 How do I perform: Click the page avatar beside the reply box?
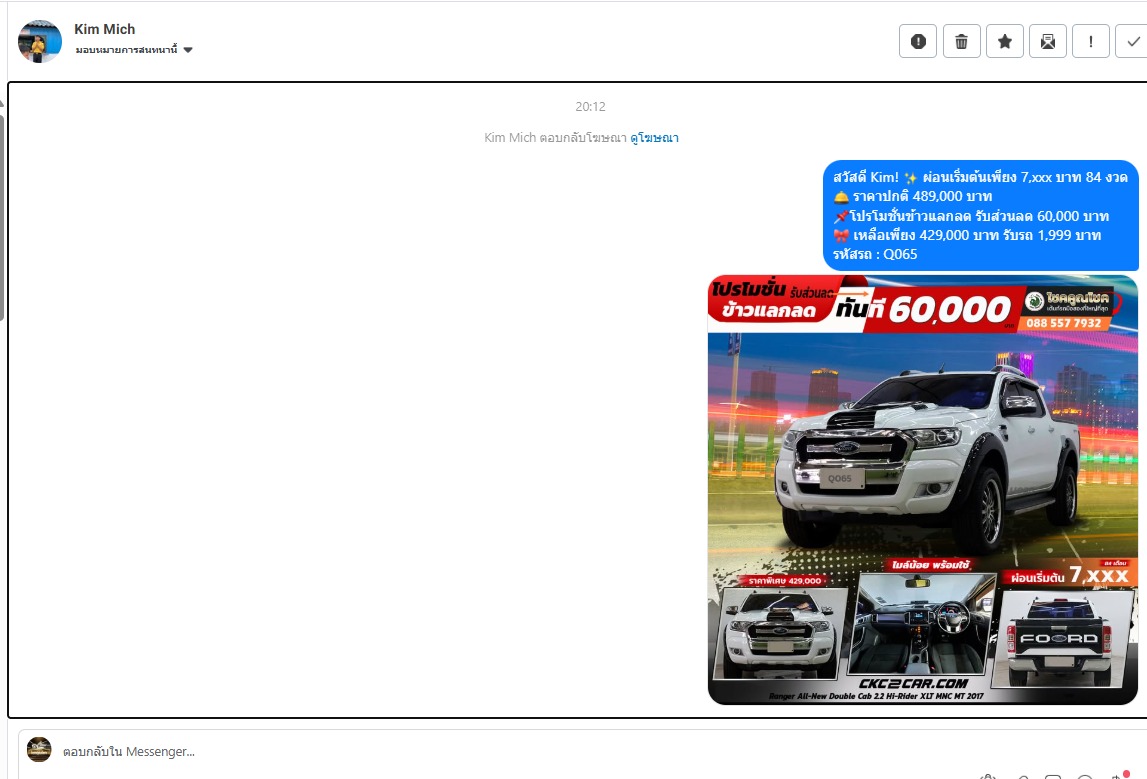point(40,749)
